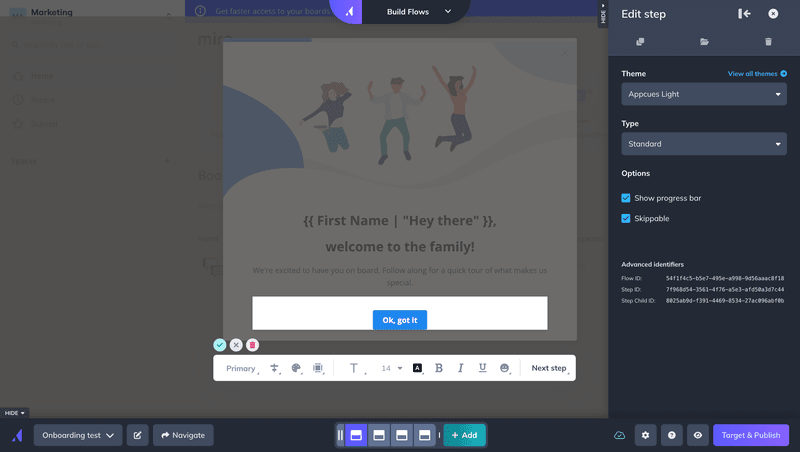The height and width of the screenshot is (452, 800).
Task: Confirm edits with the green checkmark
Action: coord(219,345)
